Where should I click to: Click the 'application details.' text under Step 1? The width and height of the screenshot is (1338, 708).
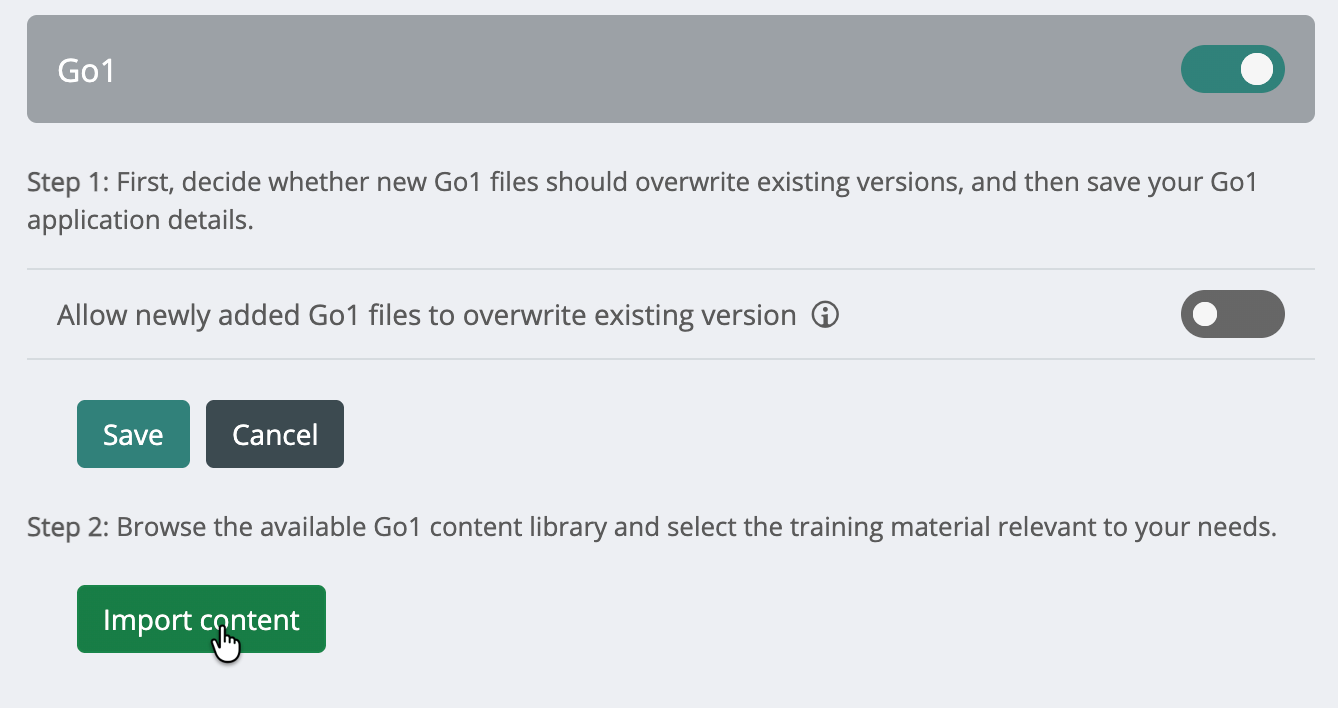pos(140,220)
